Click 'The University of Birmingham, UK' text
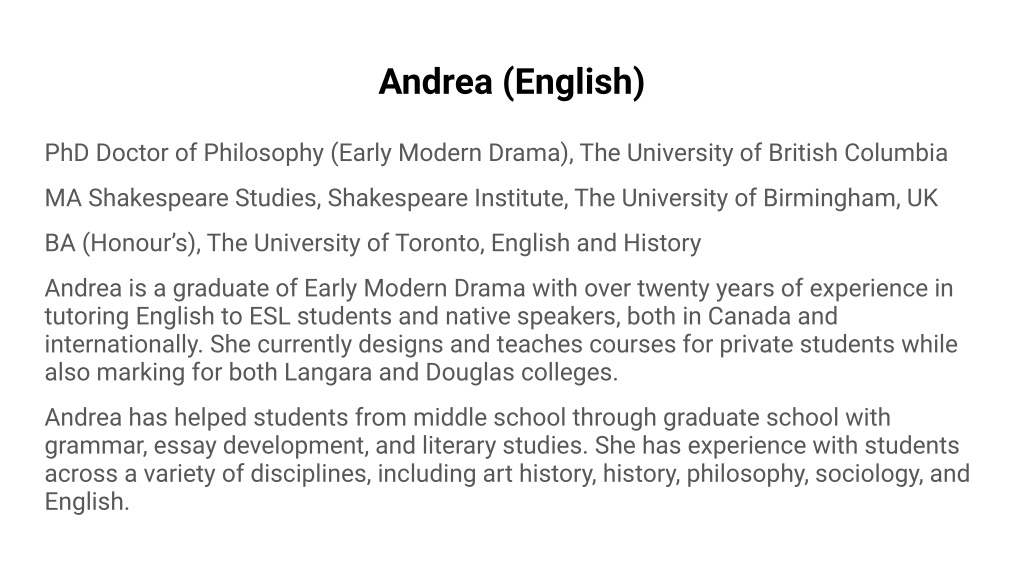The height and width of the screenshot is (576, 1024). click(756, 198)
